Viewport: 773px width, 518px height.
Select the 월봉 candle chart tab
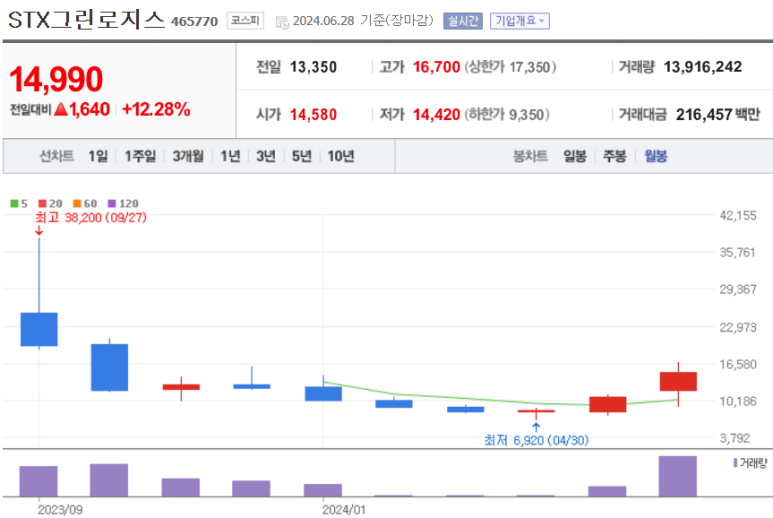click(x=656, y=156)
